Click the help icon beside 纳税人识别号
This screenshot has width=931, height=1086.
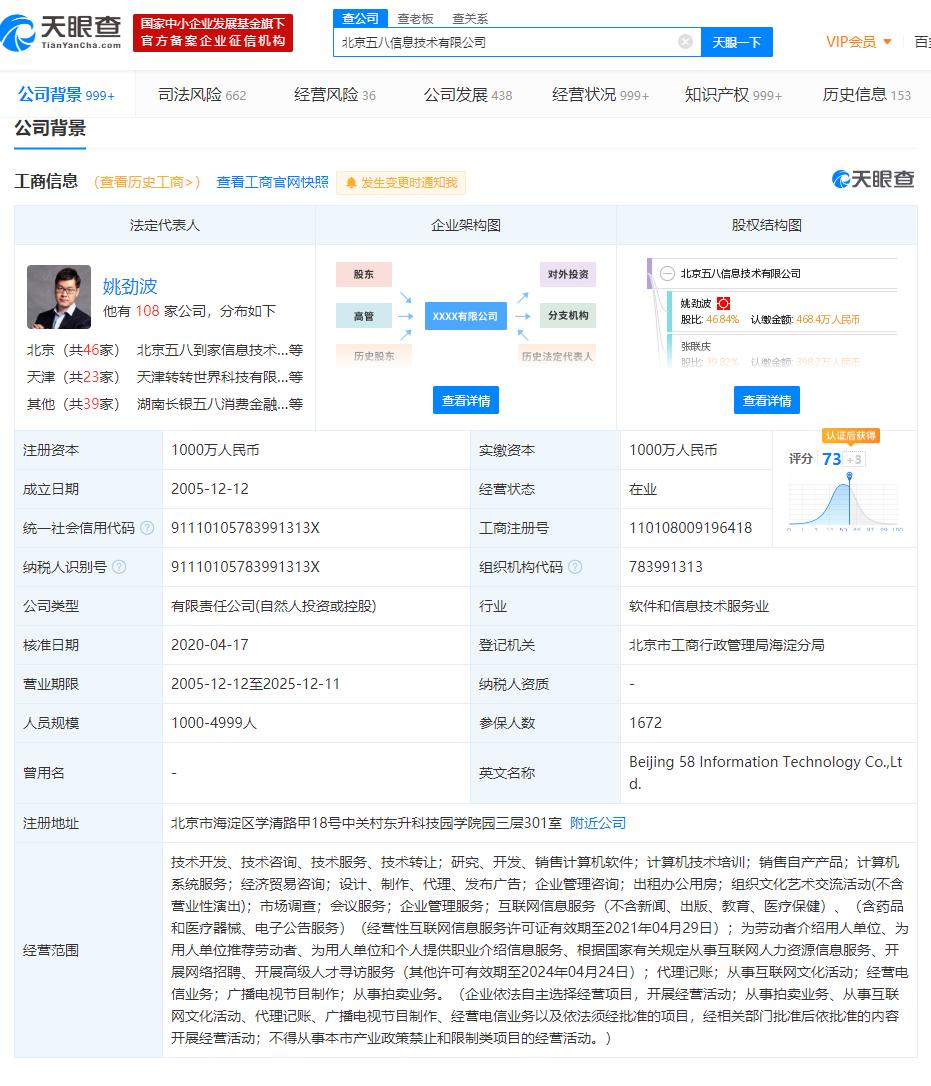click(x=119, y=567)
